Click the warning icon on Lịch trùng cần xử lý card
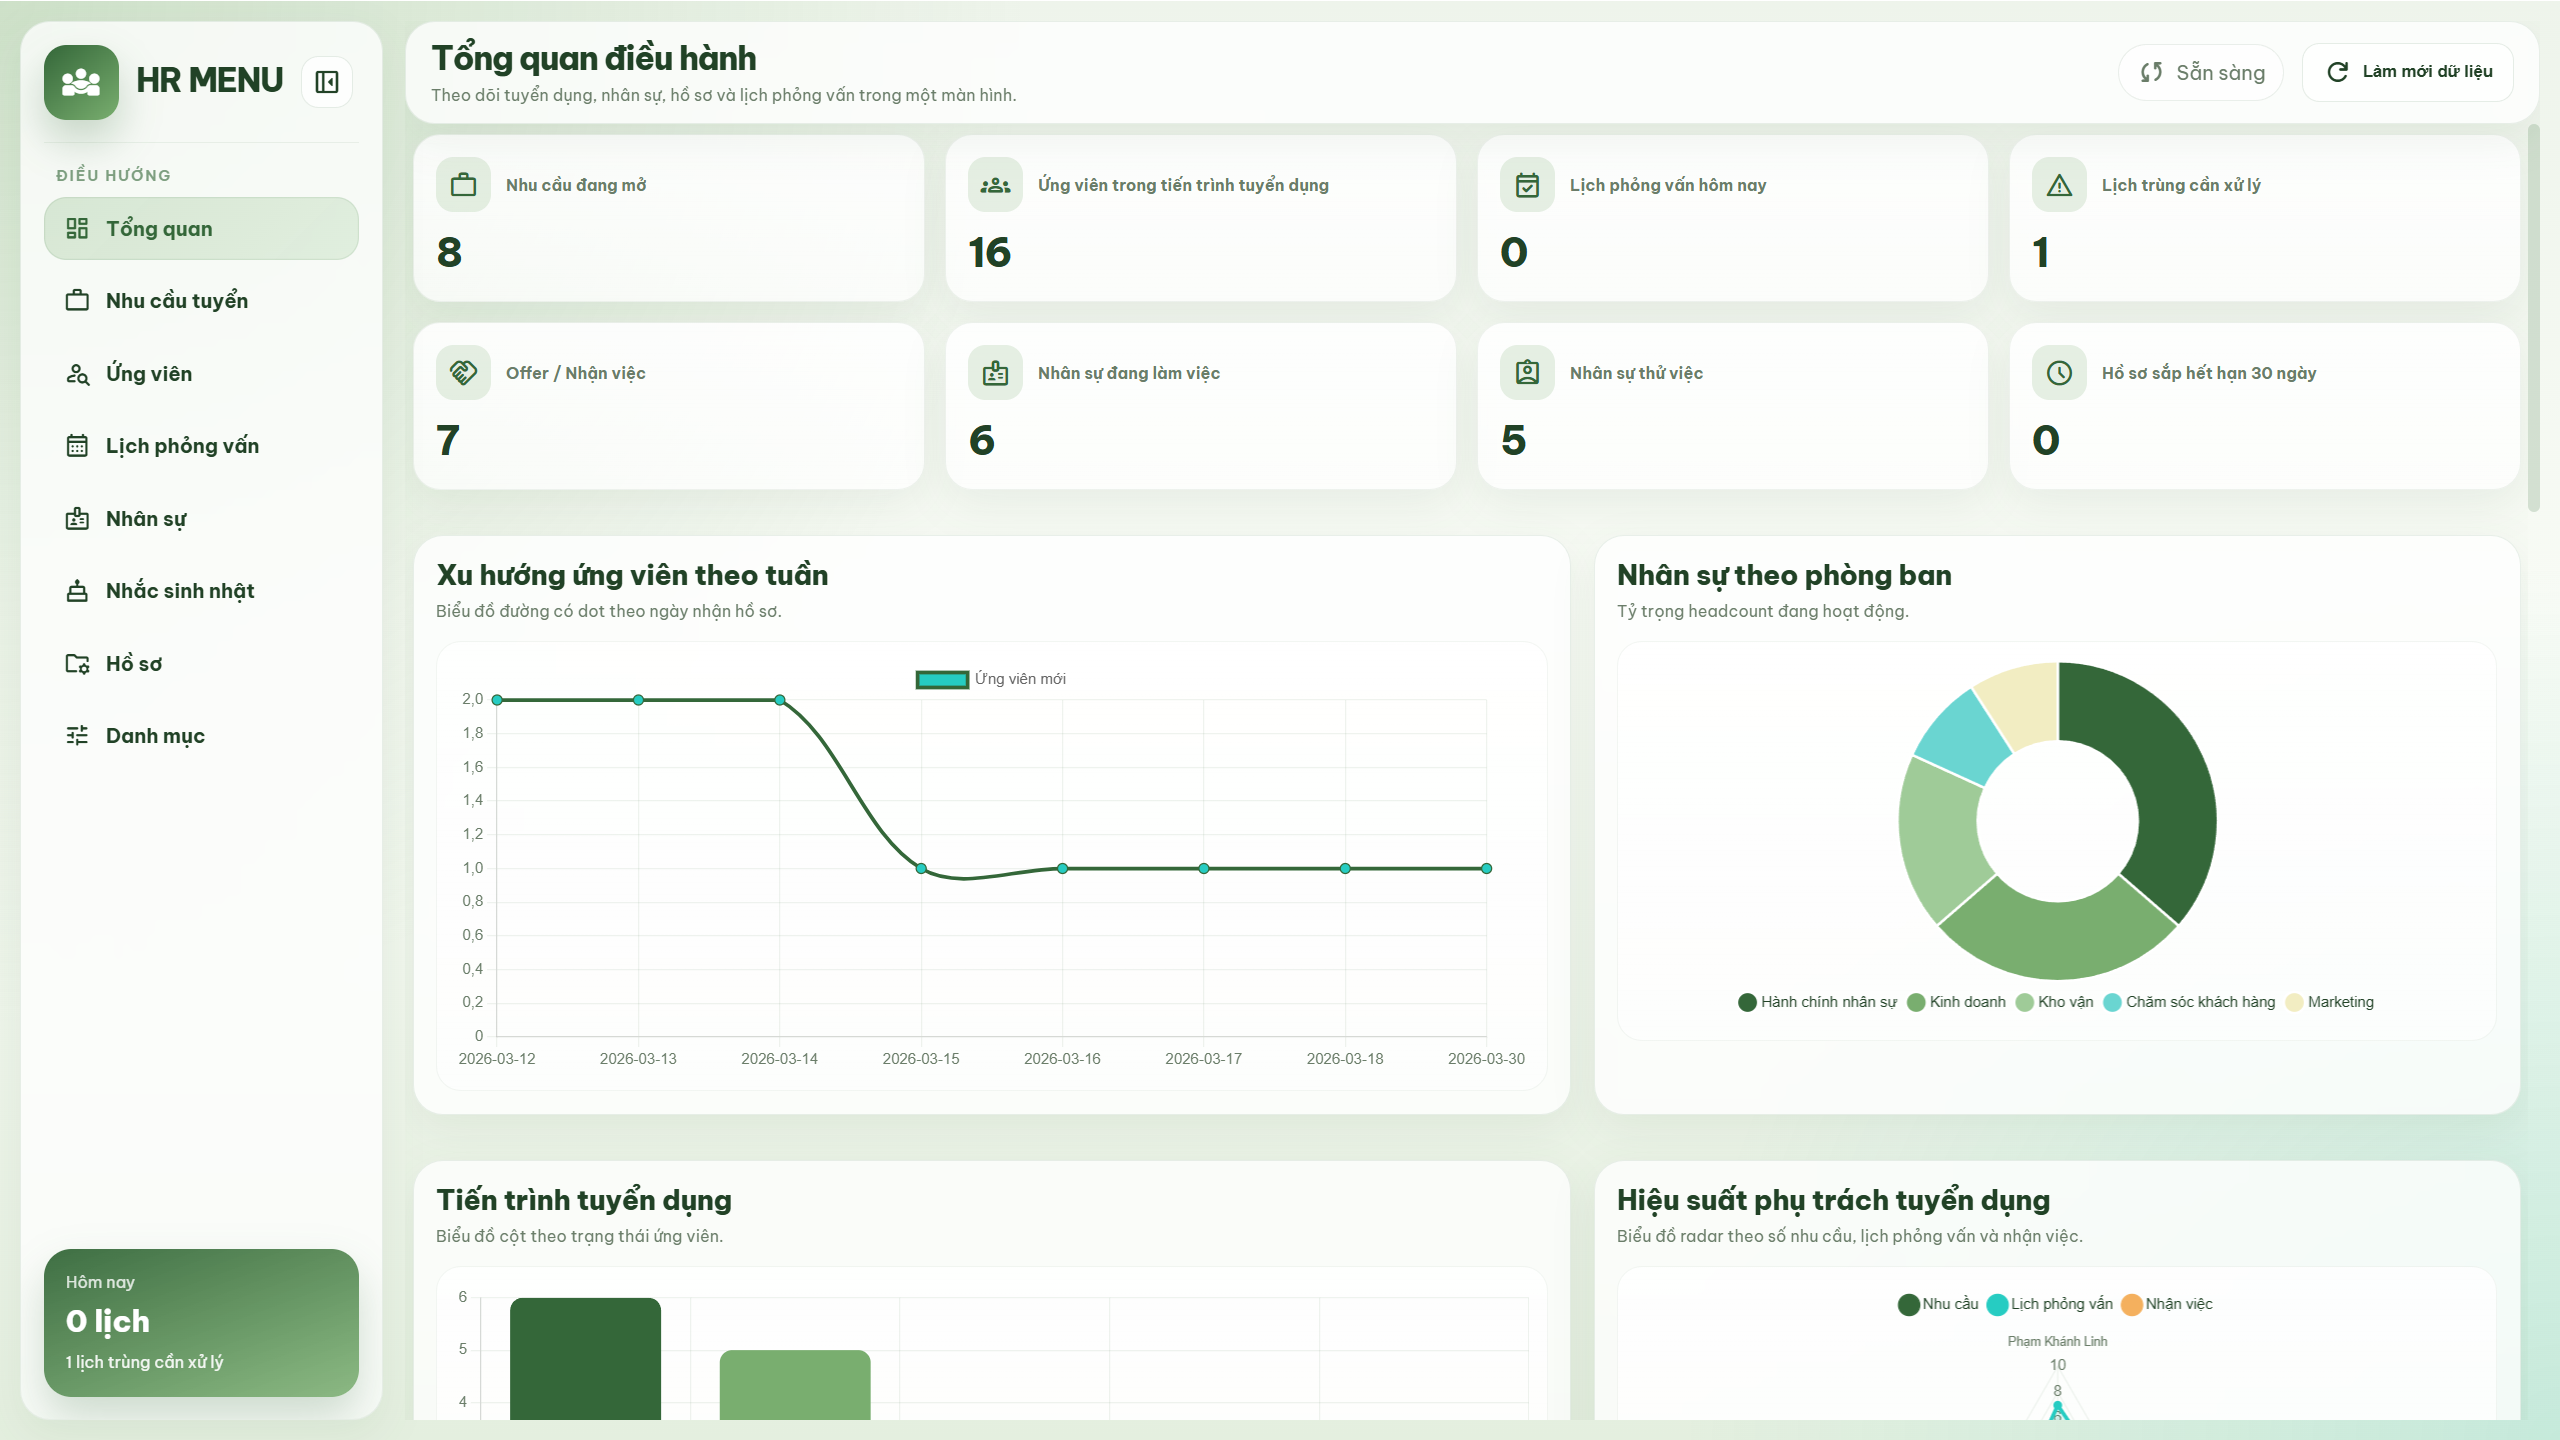Viewport: 2560px width, 1440px height. [2059, 185]
